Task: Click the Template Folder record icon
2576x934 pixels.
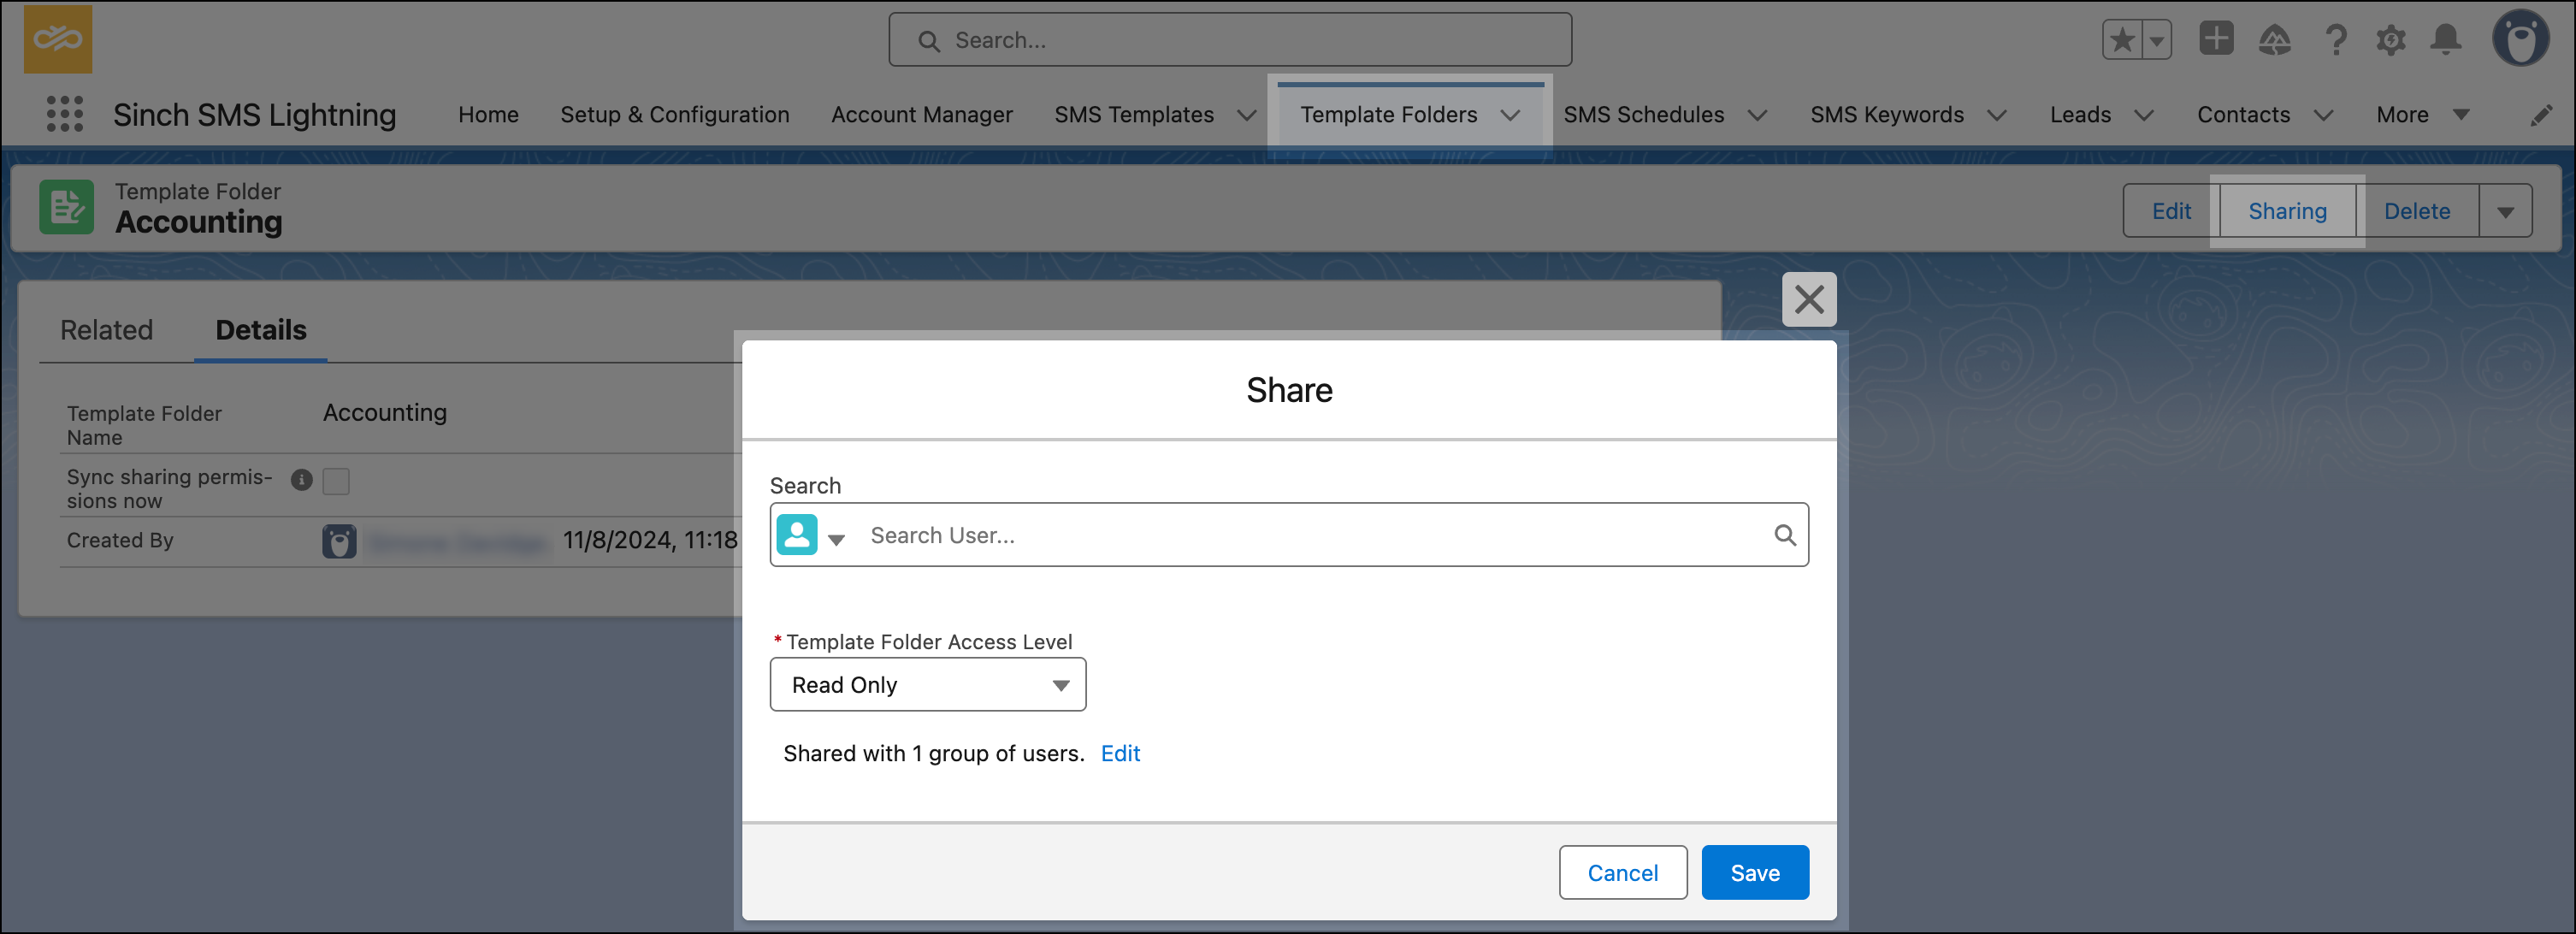Action: click(x=67, y=207)
